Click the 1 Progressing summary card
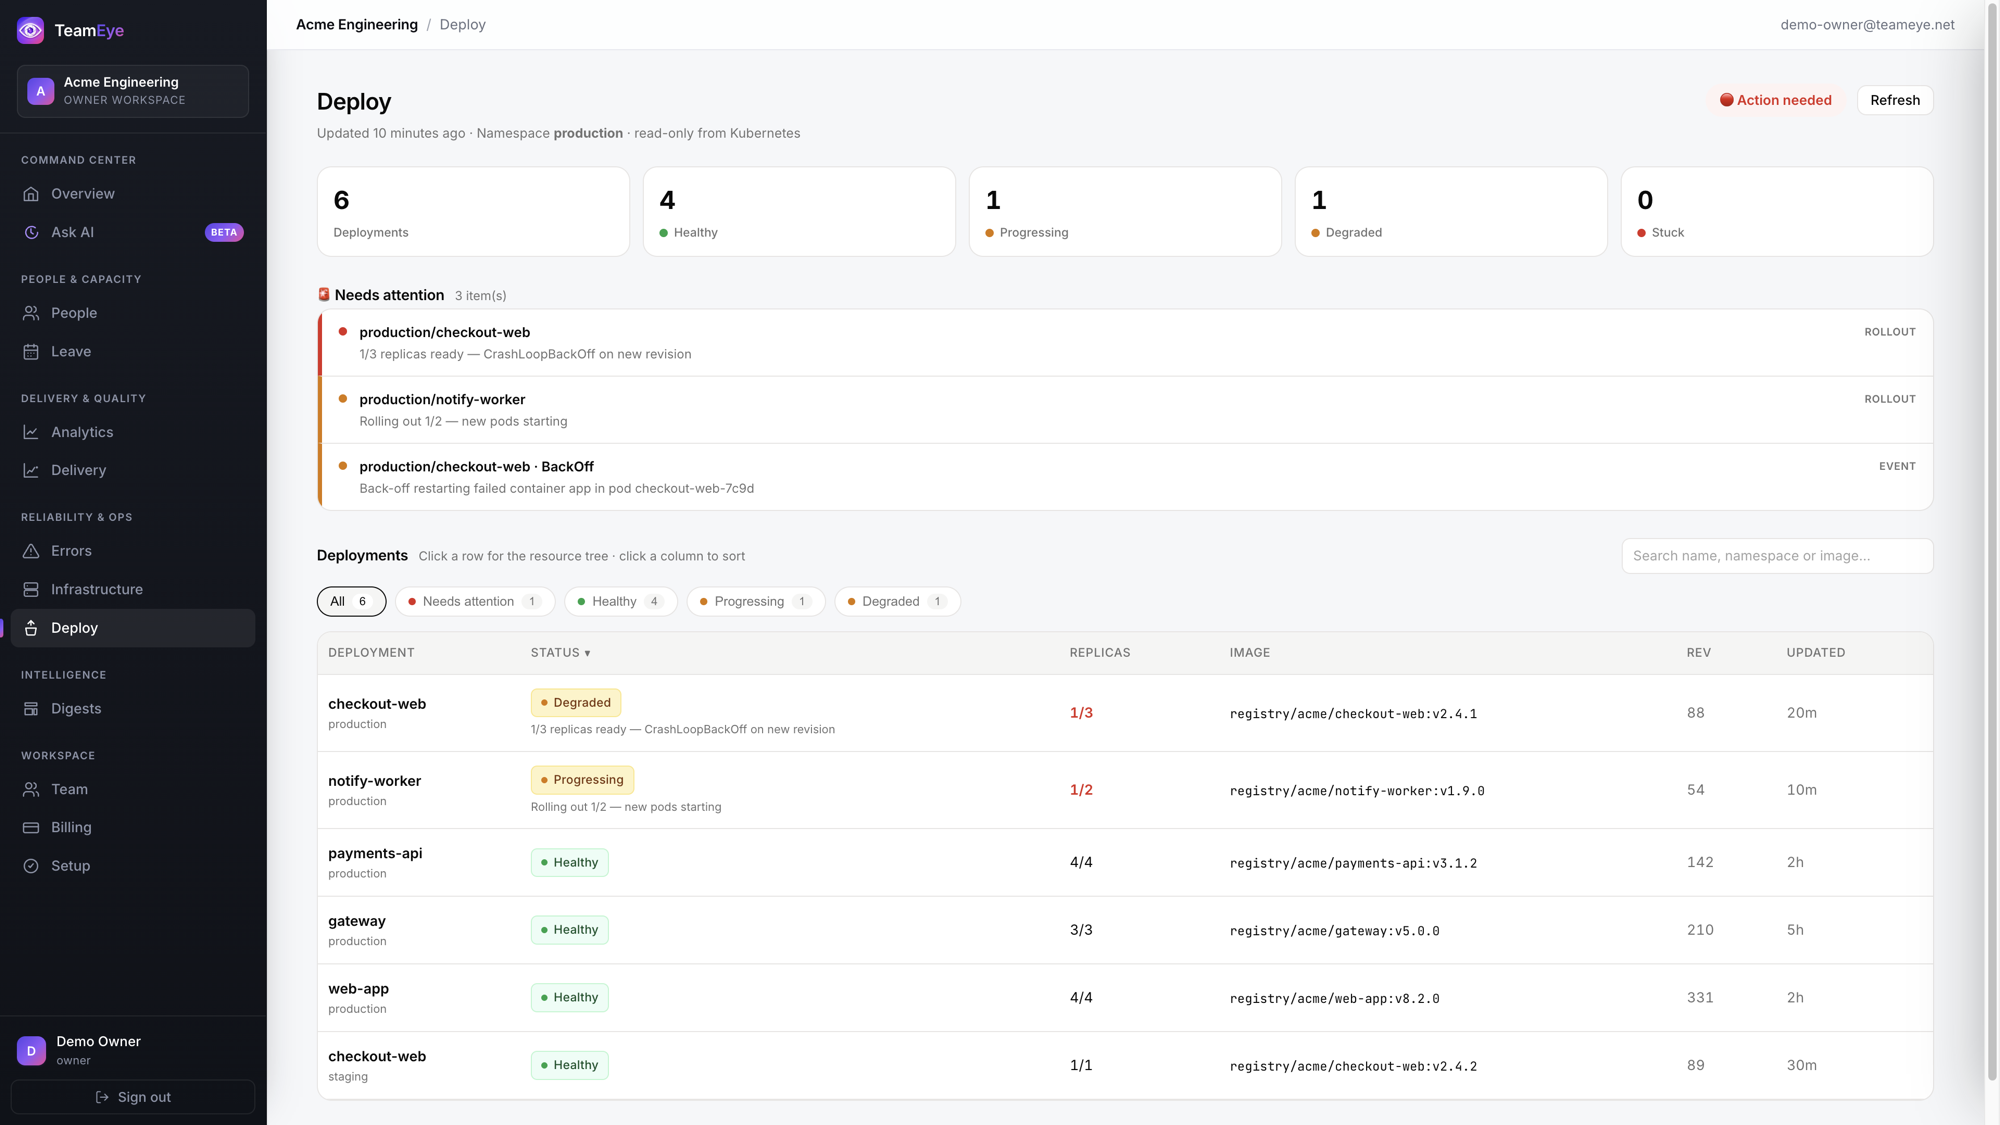2000x1125 pixels. (x=1125, y=212)
